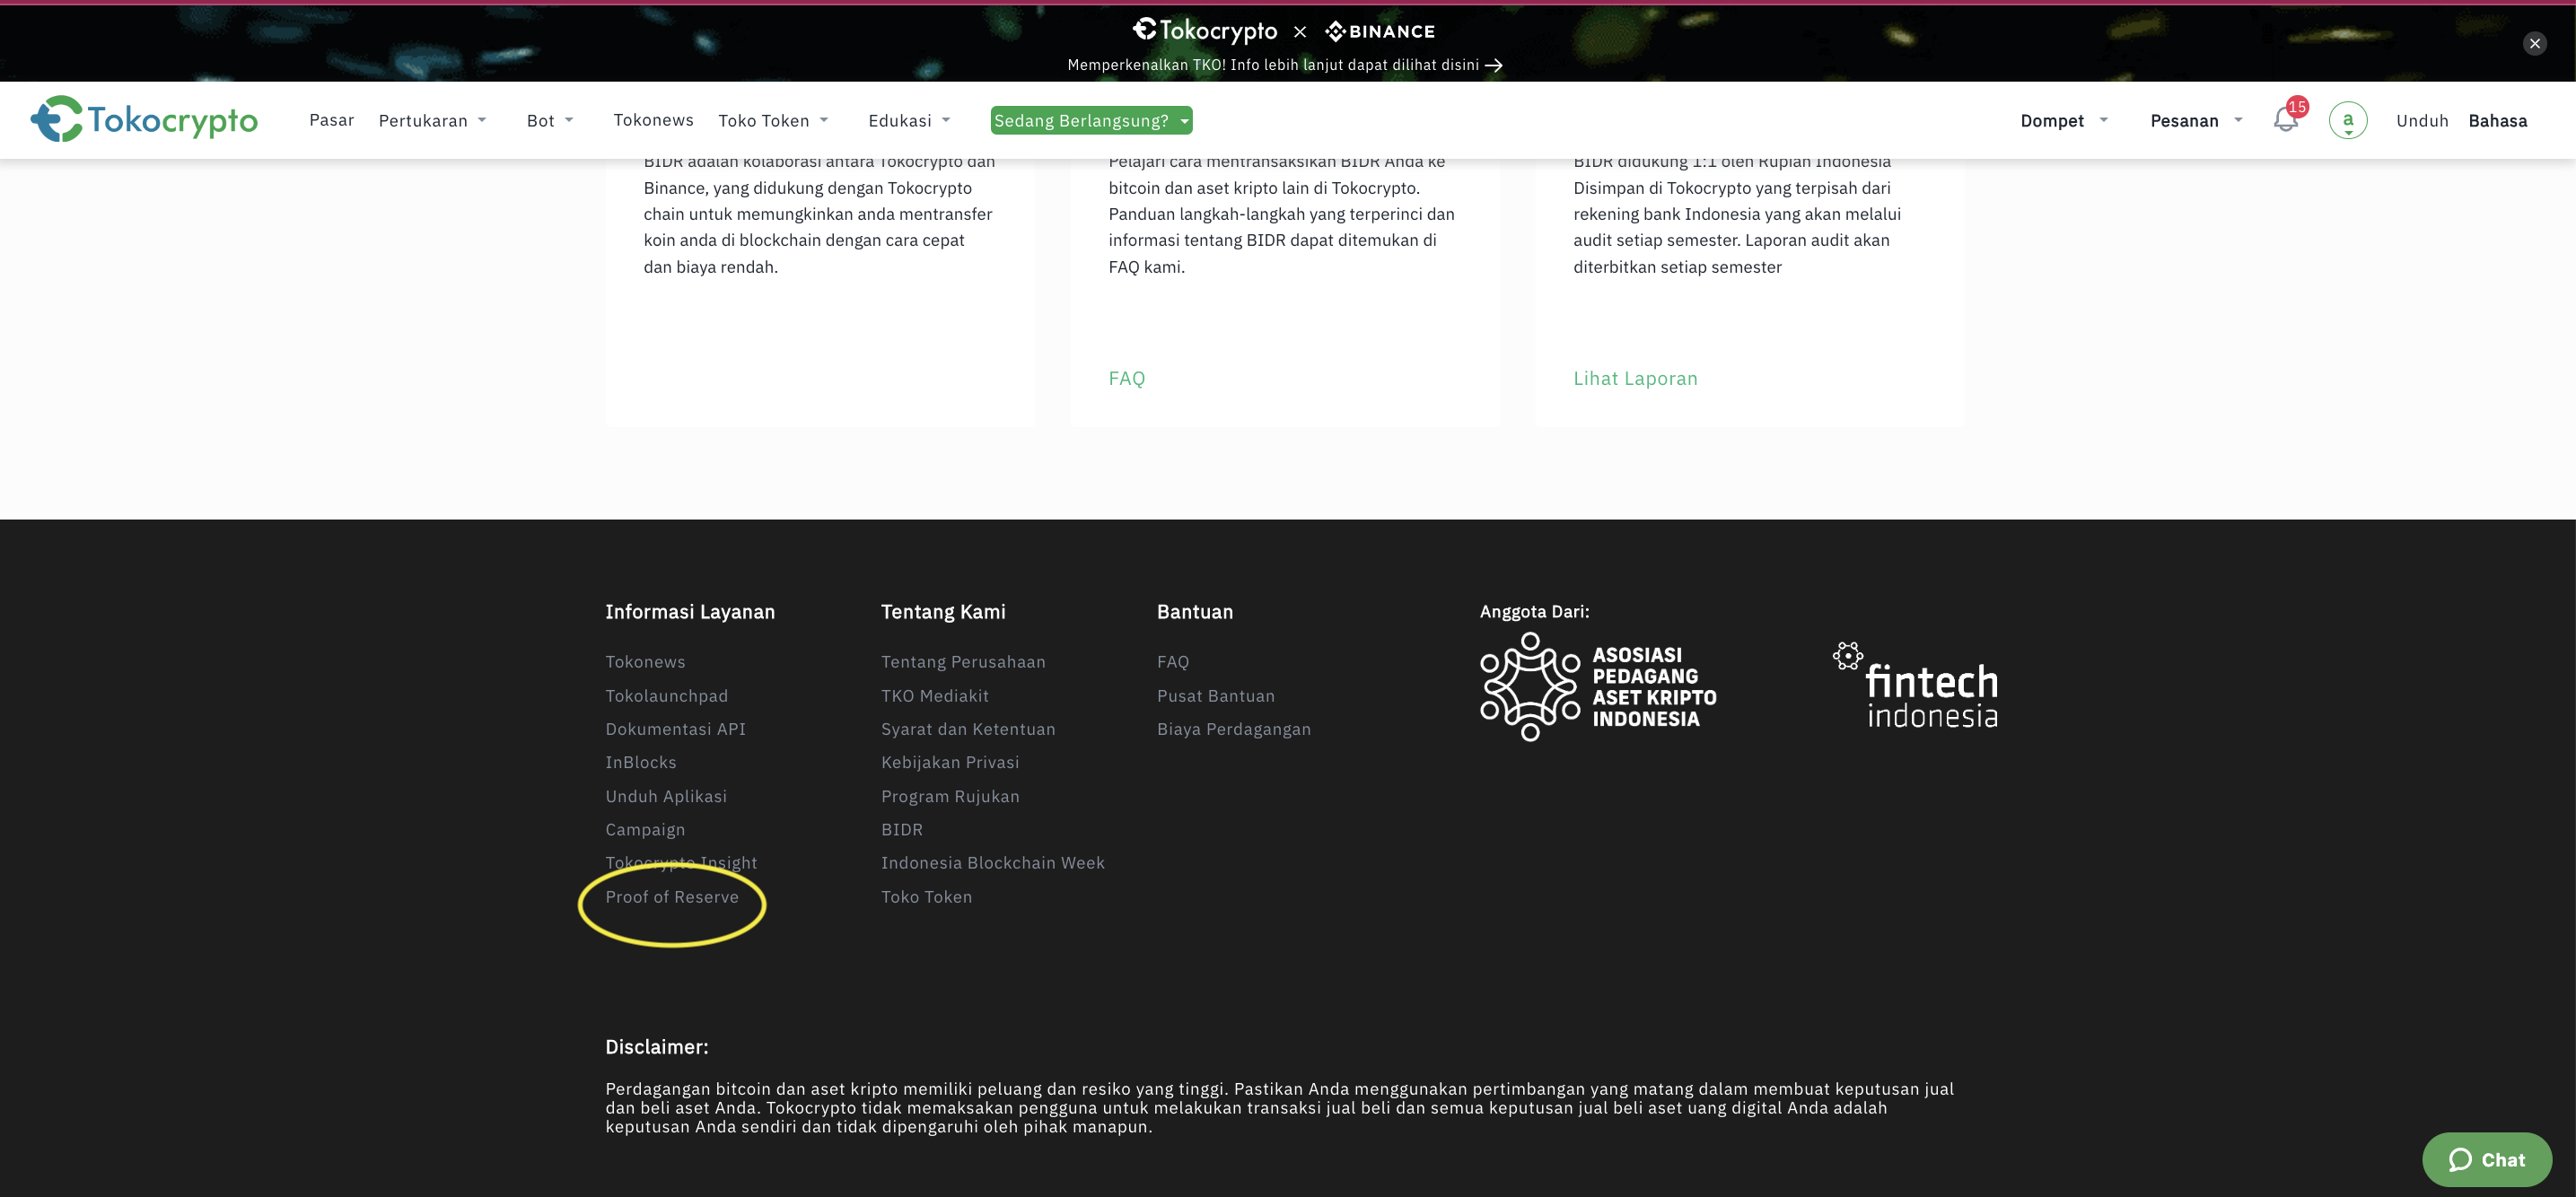Open TKO Mediakit footer link

click(x=934, y=696)
